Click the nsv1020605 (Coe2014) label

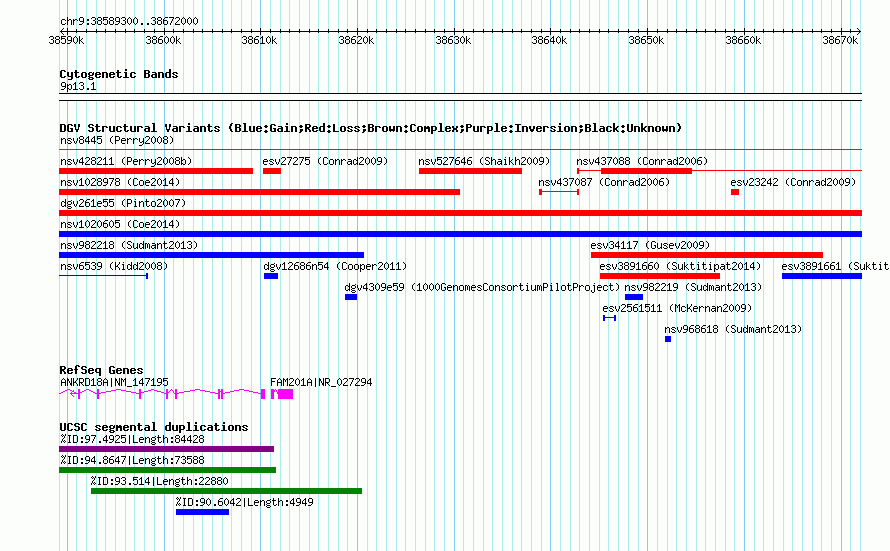120,224
